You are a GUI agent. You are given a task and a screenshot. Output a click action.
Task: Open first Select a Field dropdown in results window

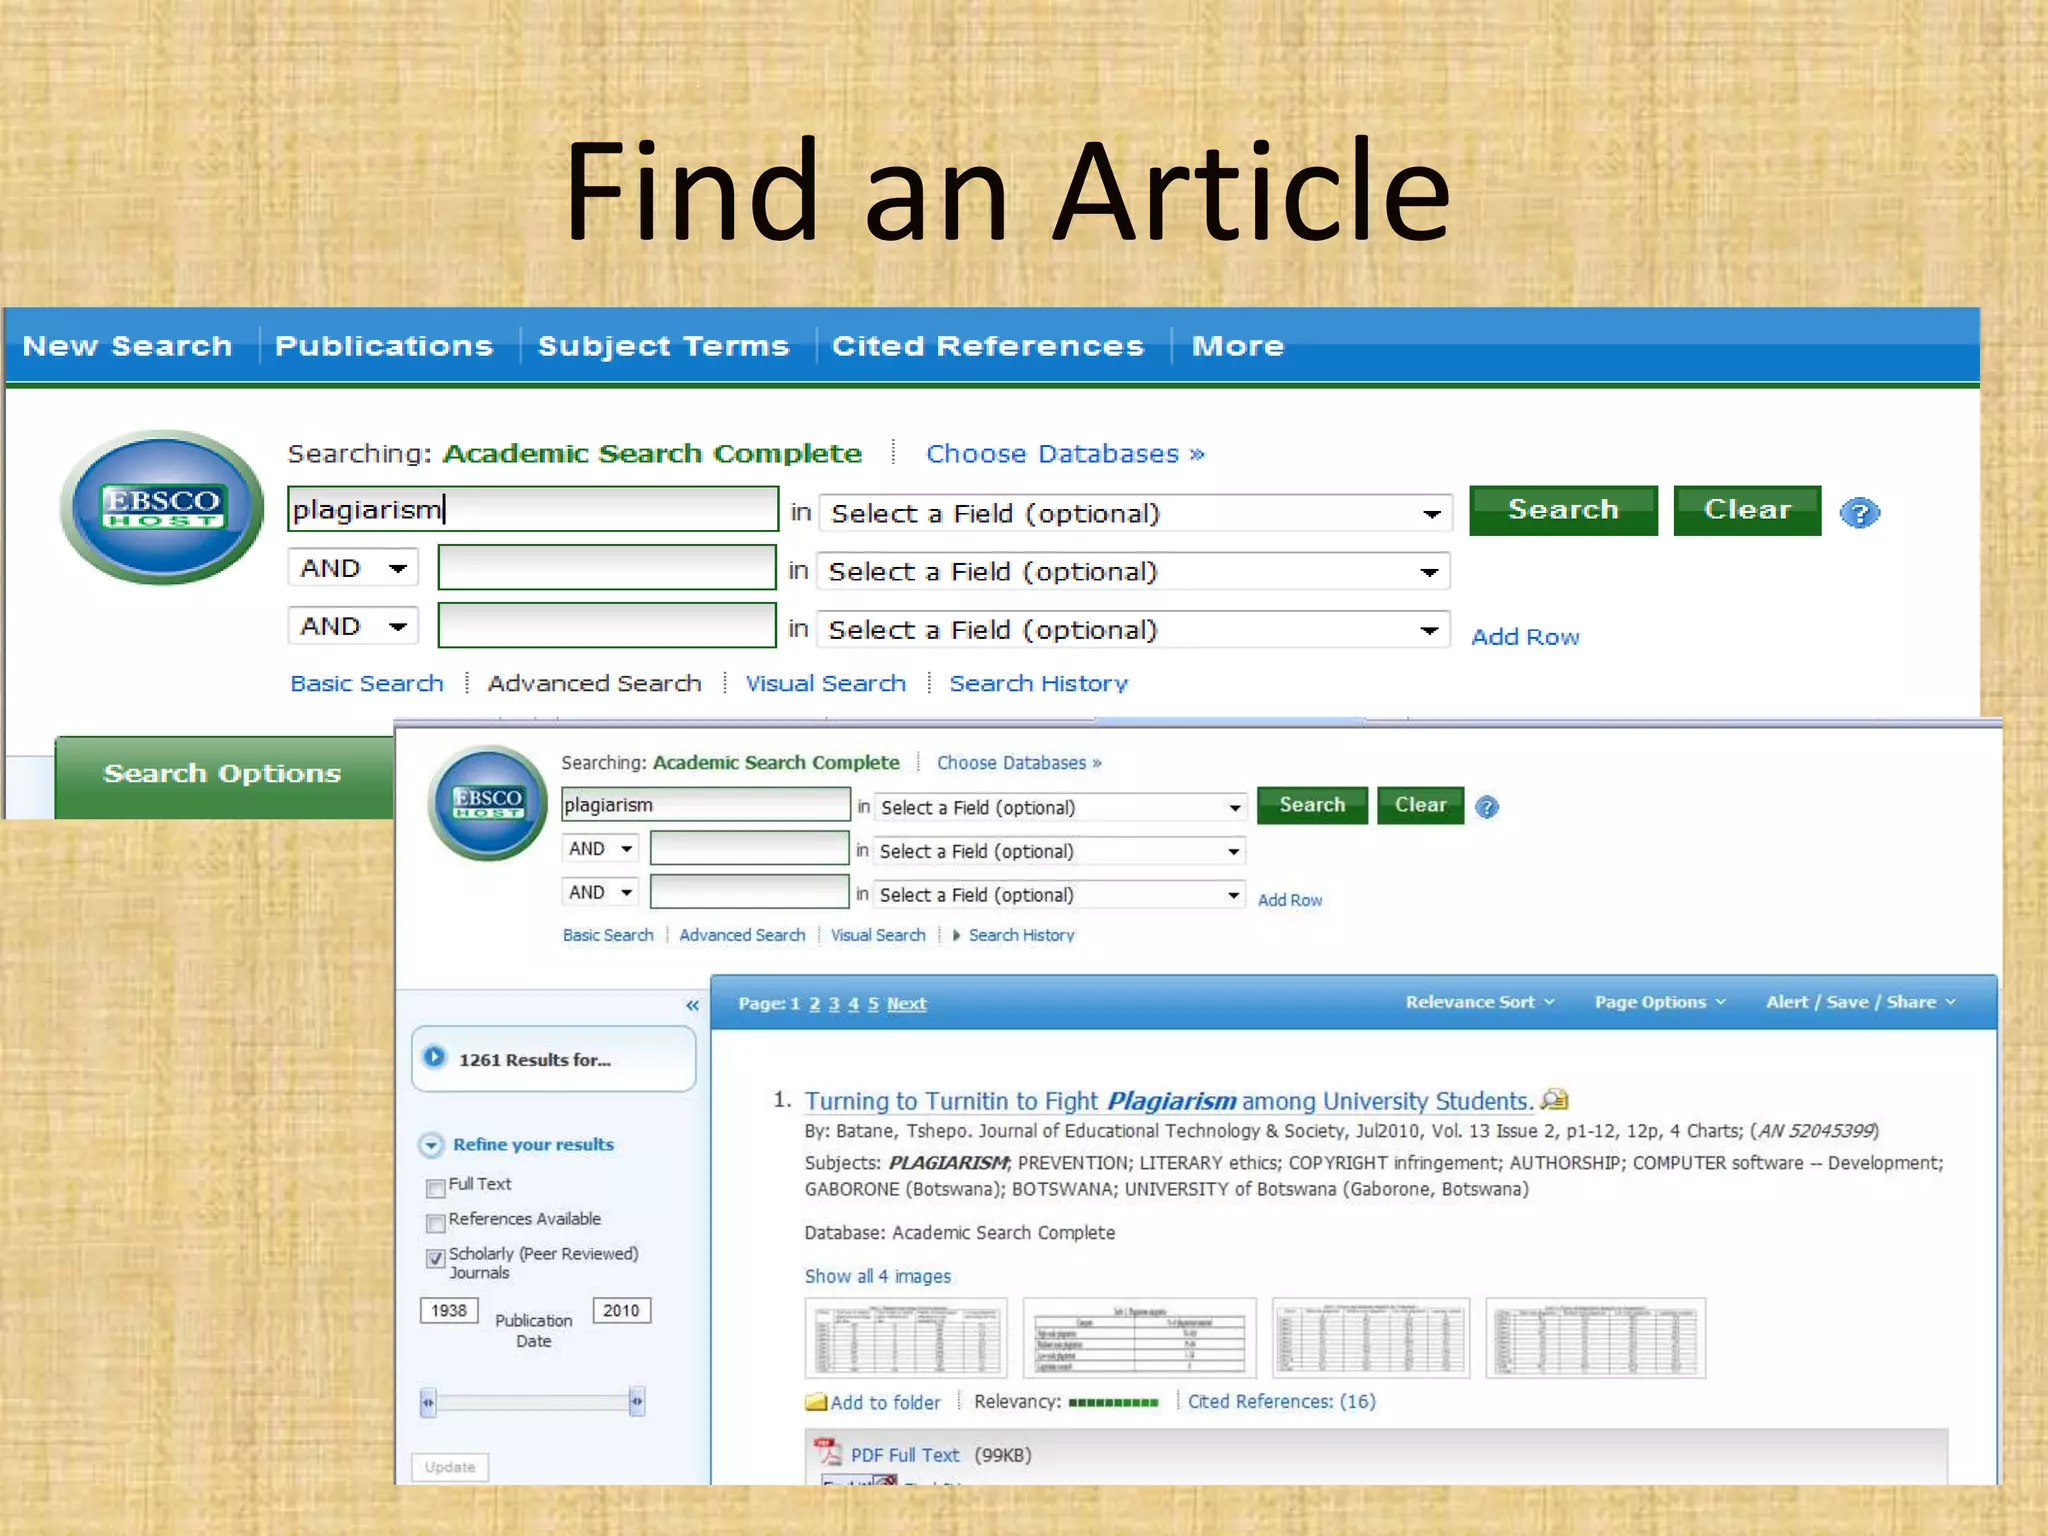pyautogui.click(x=1061, y=807)
